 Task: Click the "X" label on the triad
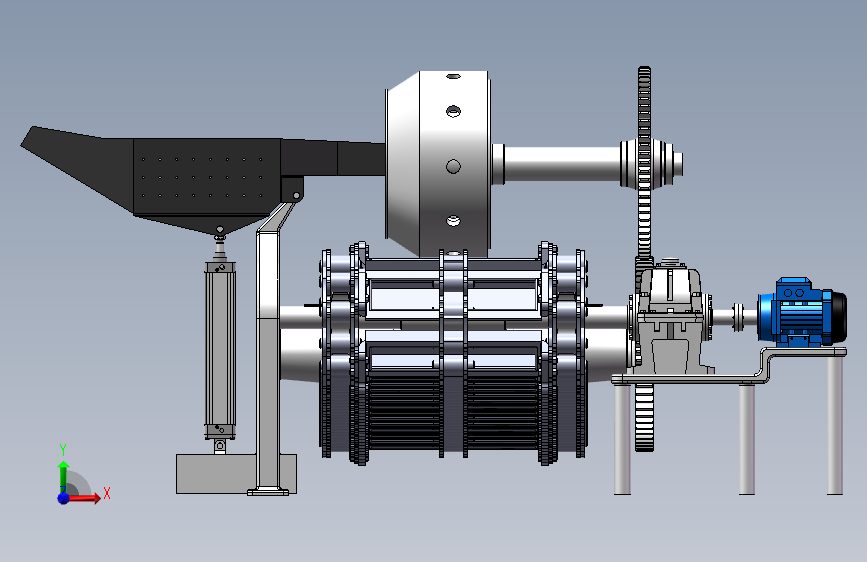tap(107, 493)
